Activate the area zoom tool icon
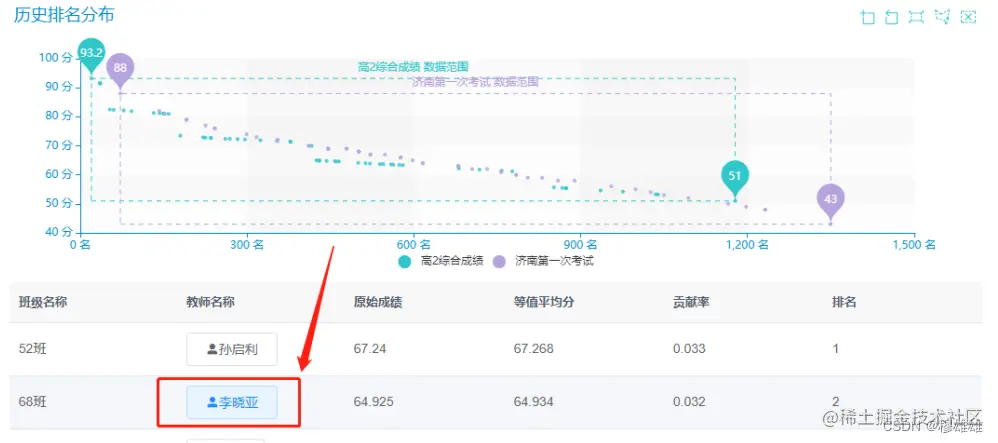 868,17
